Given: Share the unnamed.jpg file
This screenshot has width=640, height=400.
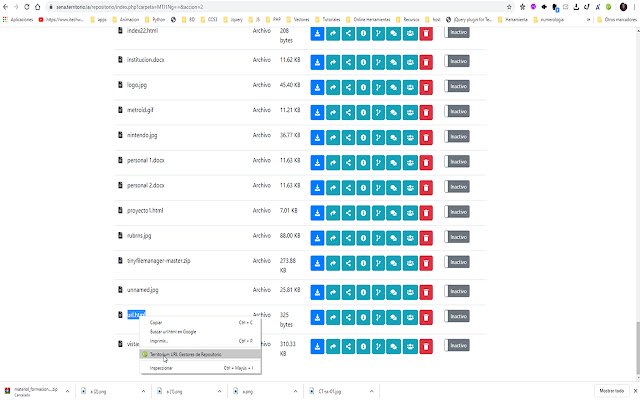Looking at the screenshot, I should click(x=348, y=292).
